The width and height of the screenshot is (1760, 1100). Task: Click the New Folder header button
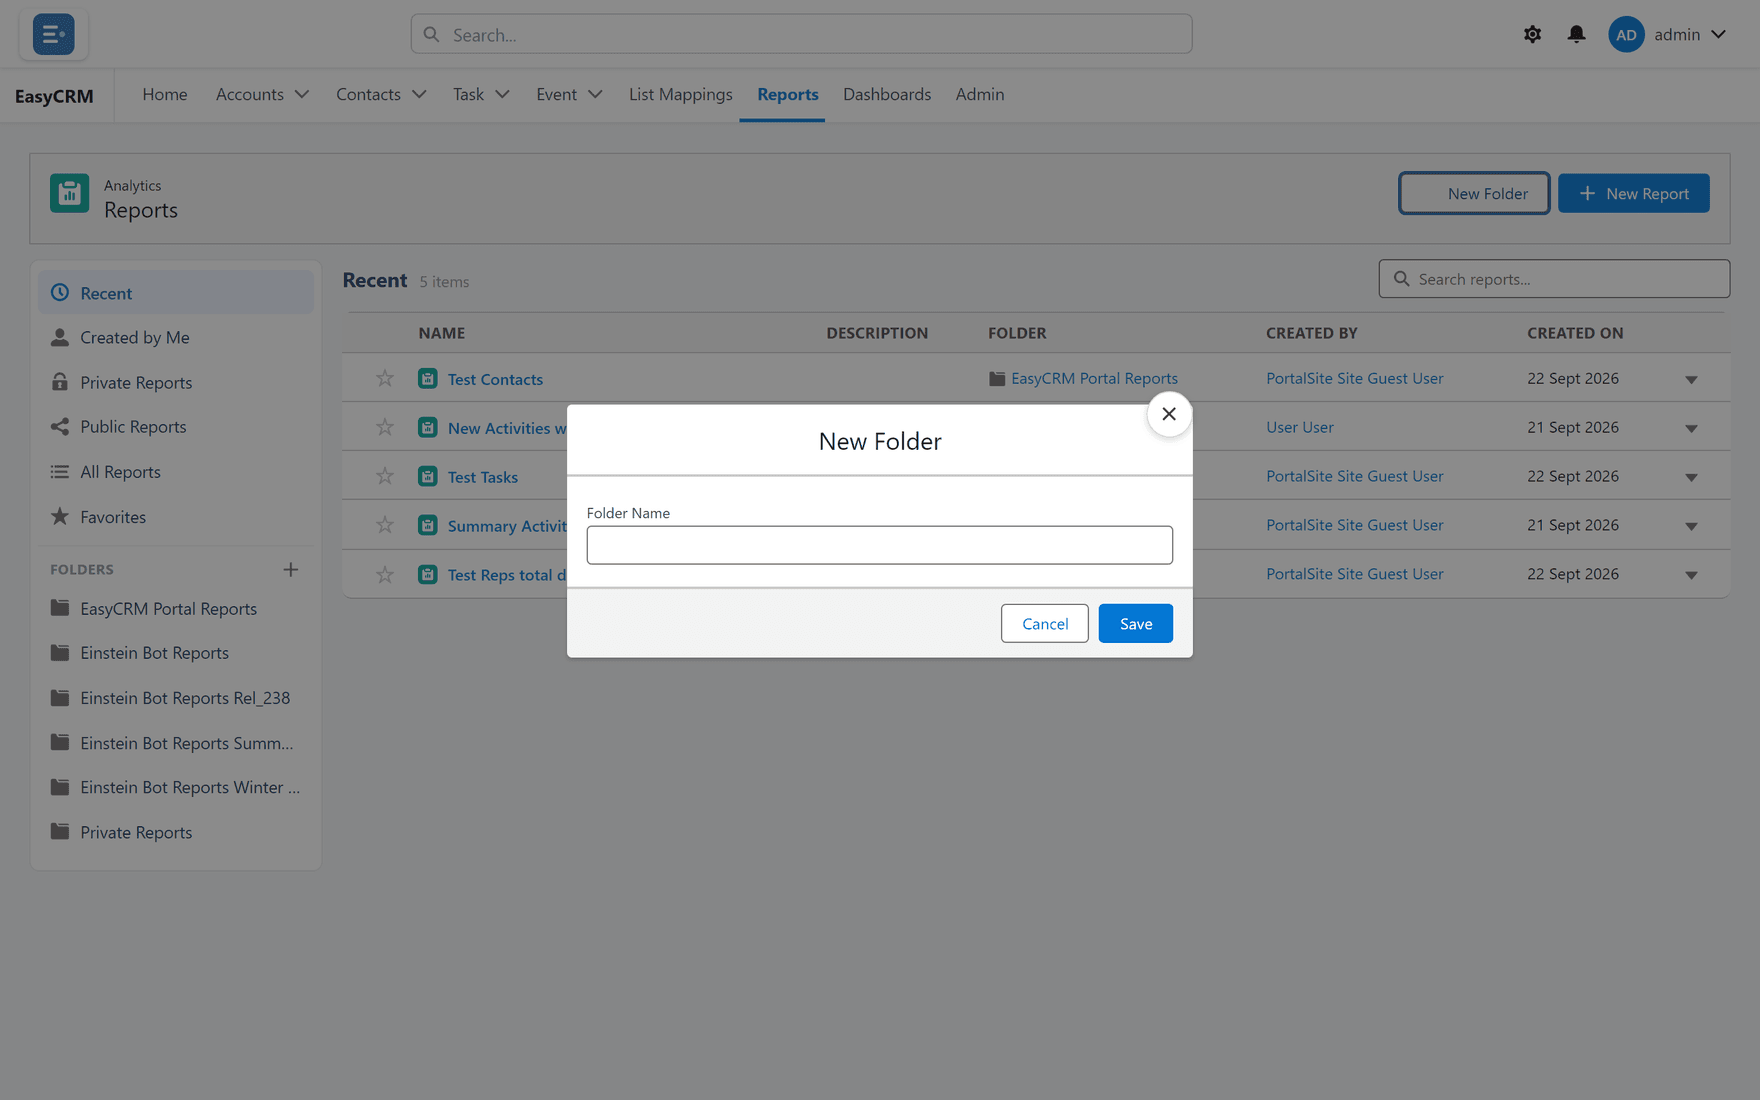pyautogui.click(x=1473, y=193)
